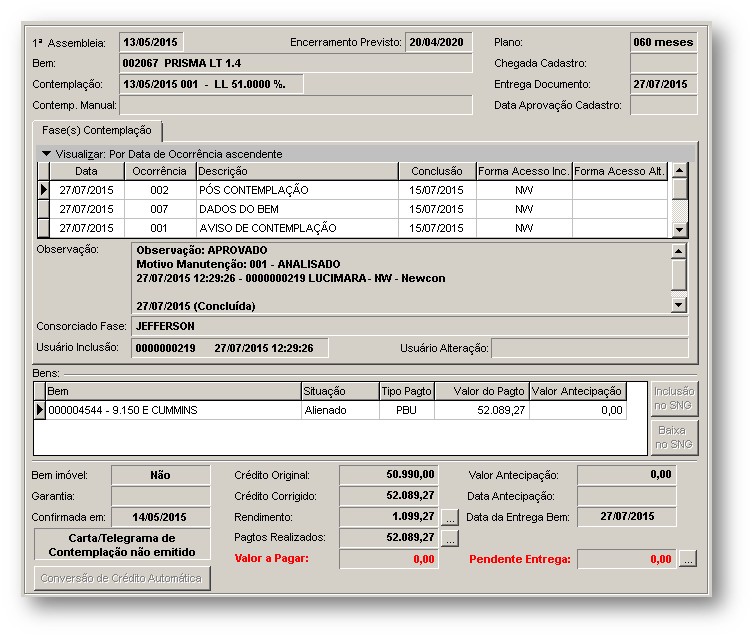754x639 pixels.
Task: Click row selector of PÓS CONTEMPLAÇÃO
Action: coord(43,190)
